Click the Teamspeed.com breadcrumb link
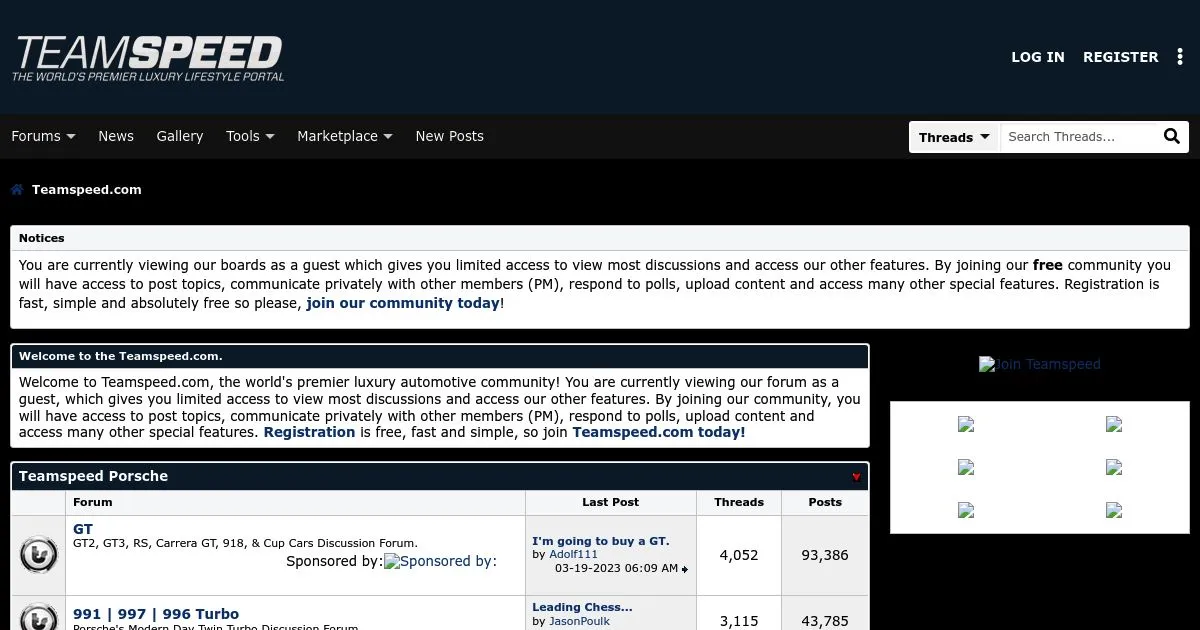 coord(87,190)
